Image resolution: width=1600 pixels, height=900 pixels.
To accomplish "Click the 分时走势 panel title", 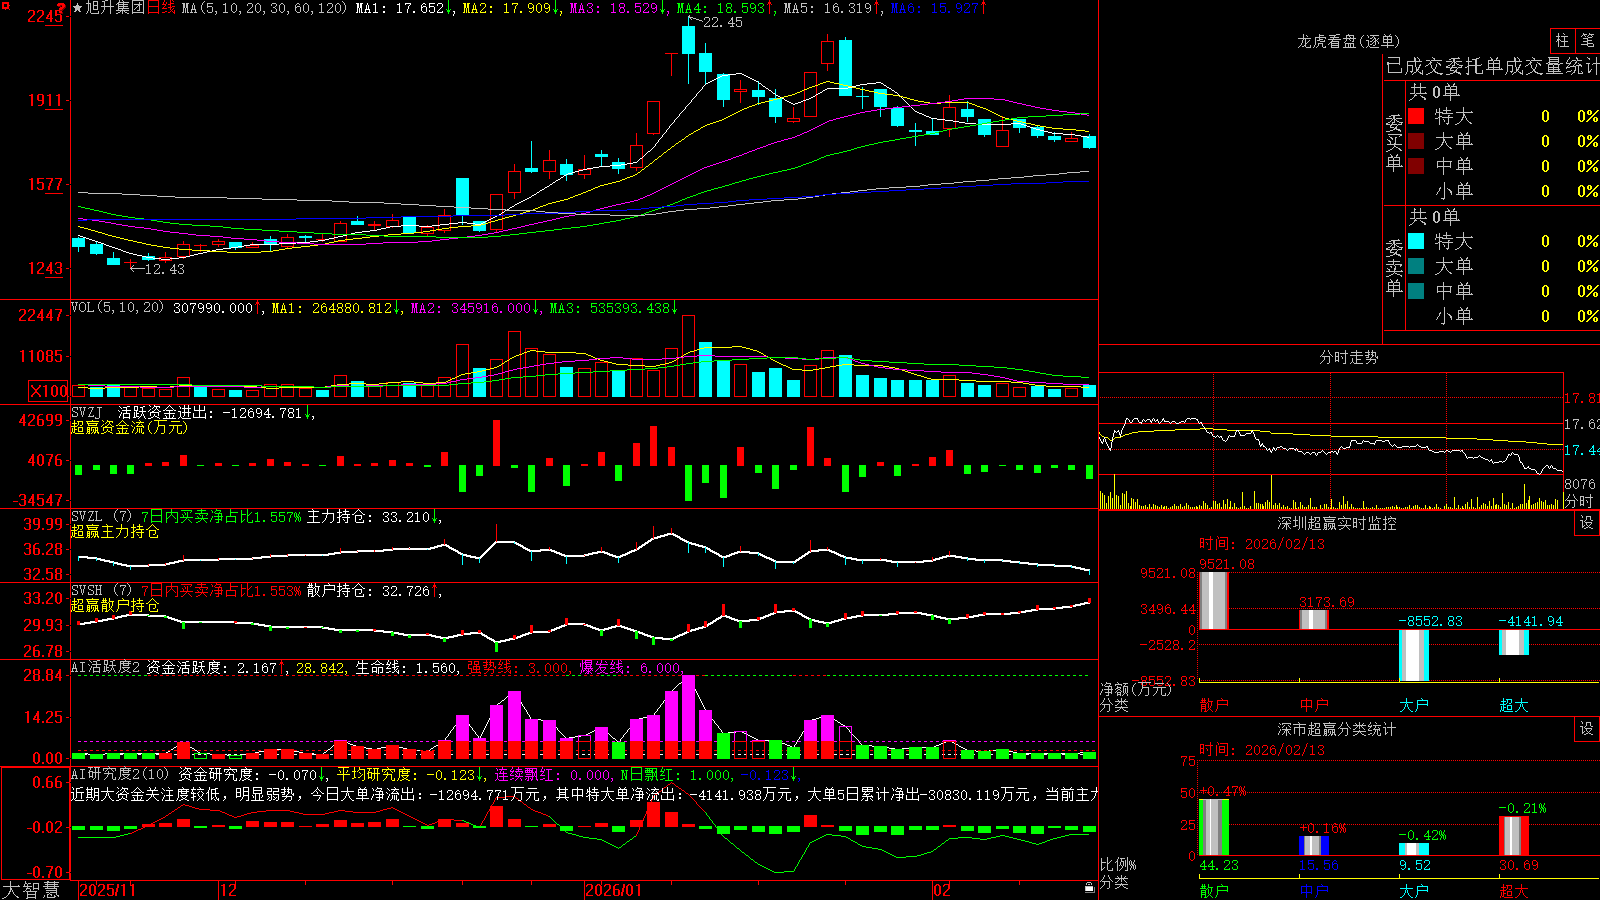I will click(1349, 357).
